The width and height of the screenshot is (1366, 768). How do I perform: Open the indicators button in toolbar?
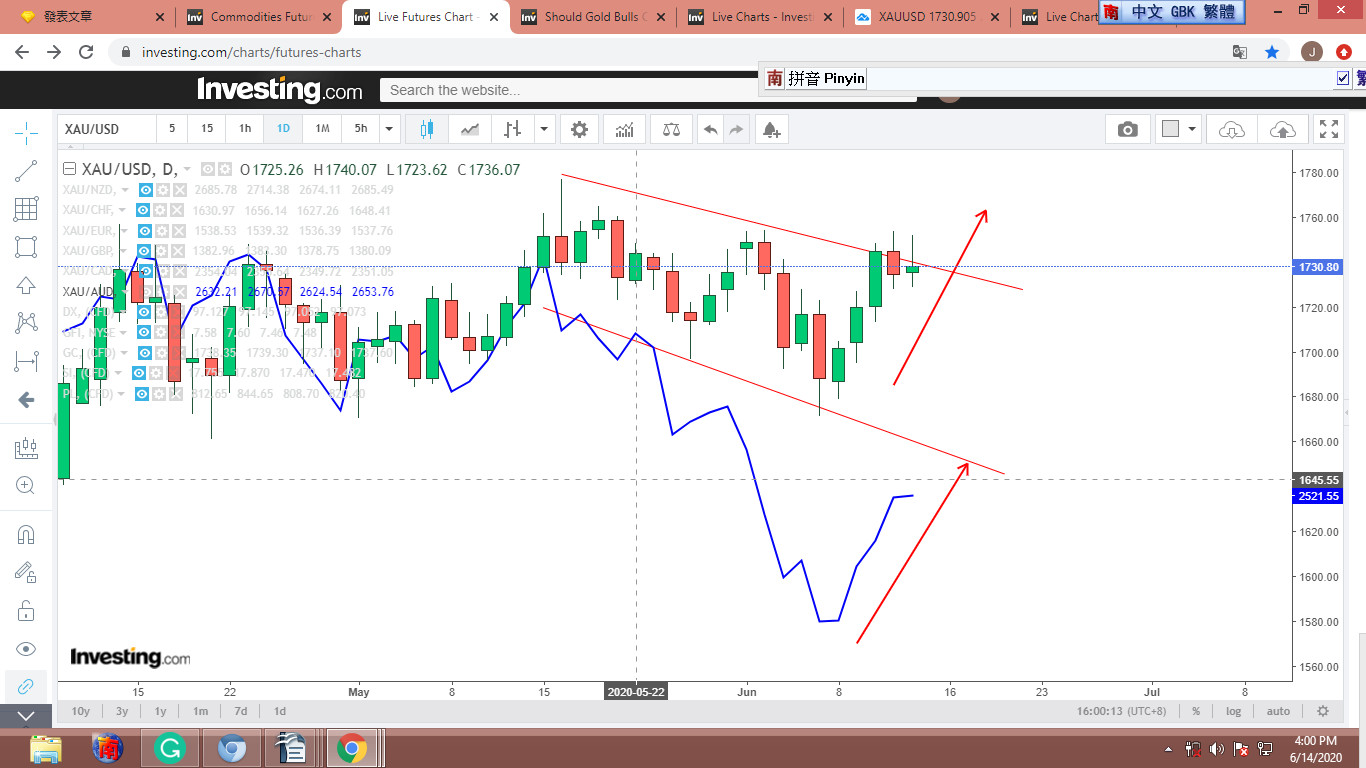[625, 129]
